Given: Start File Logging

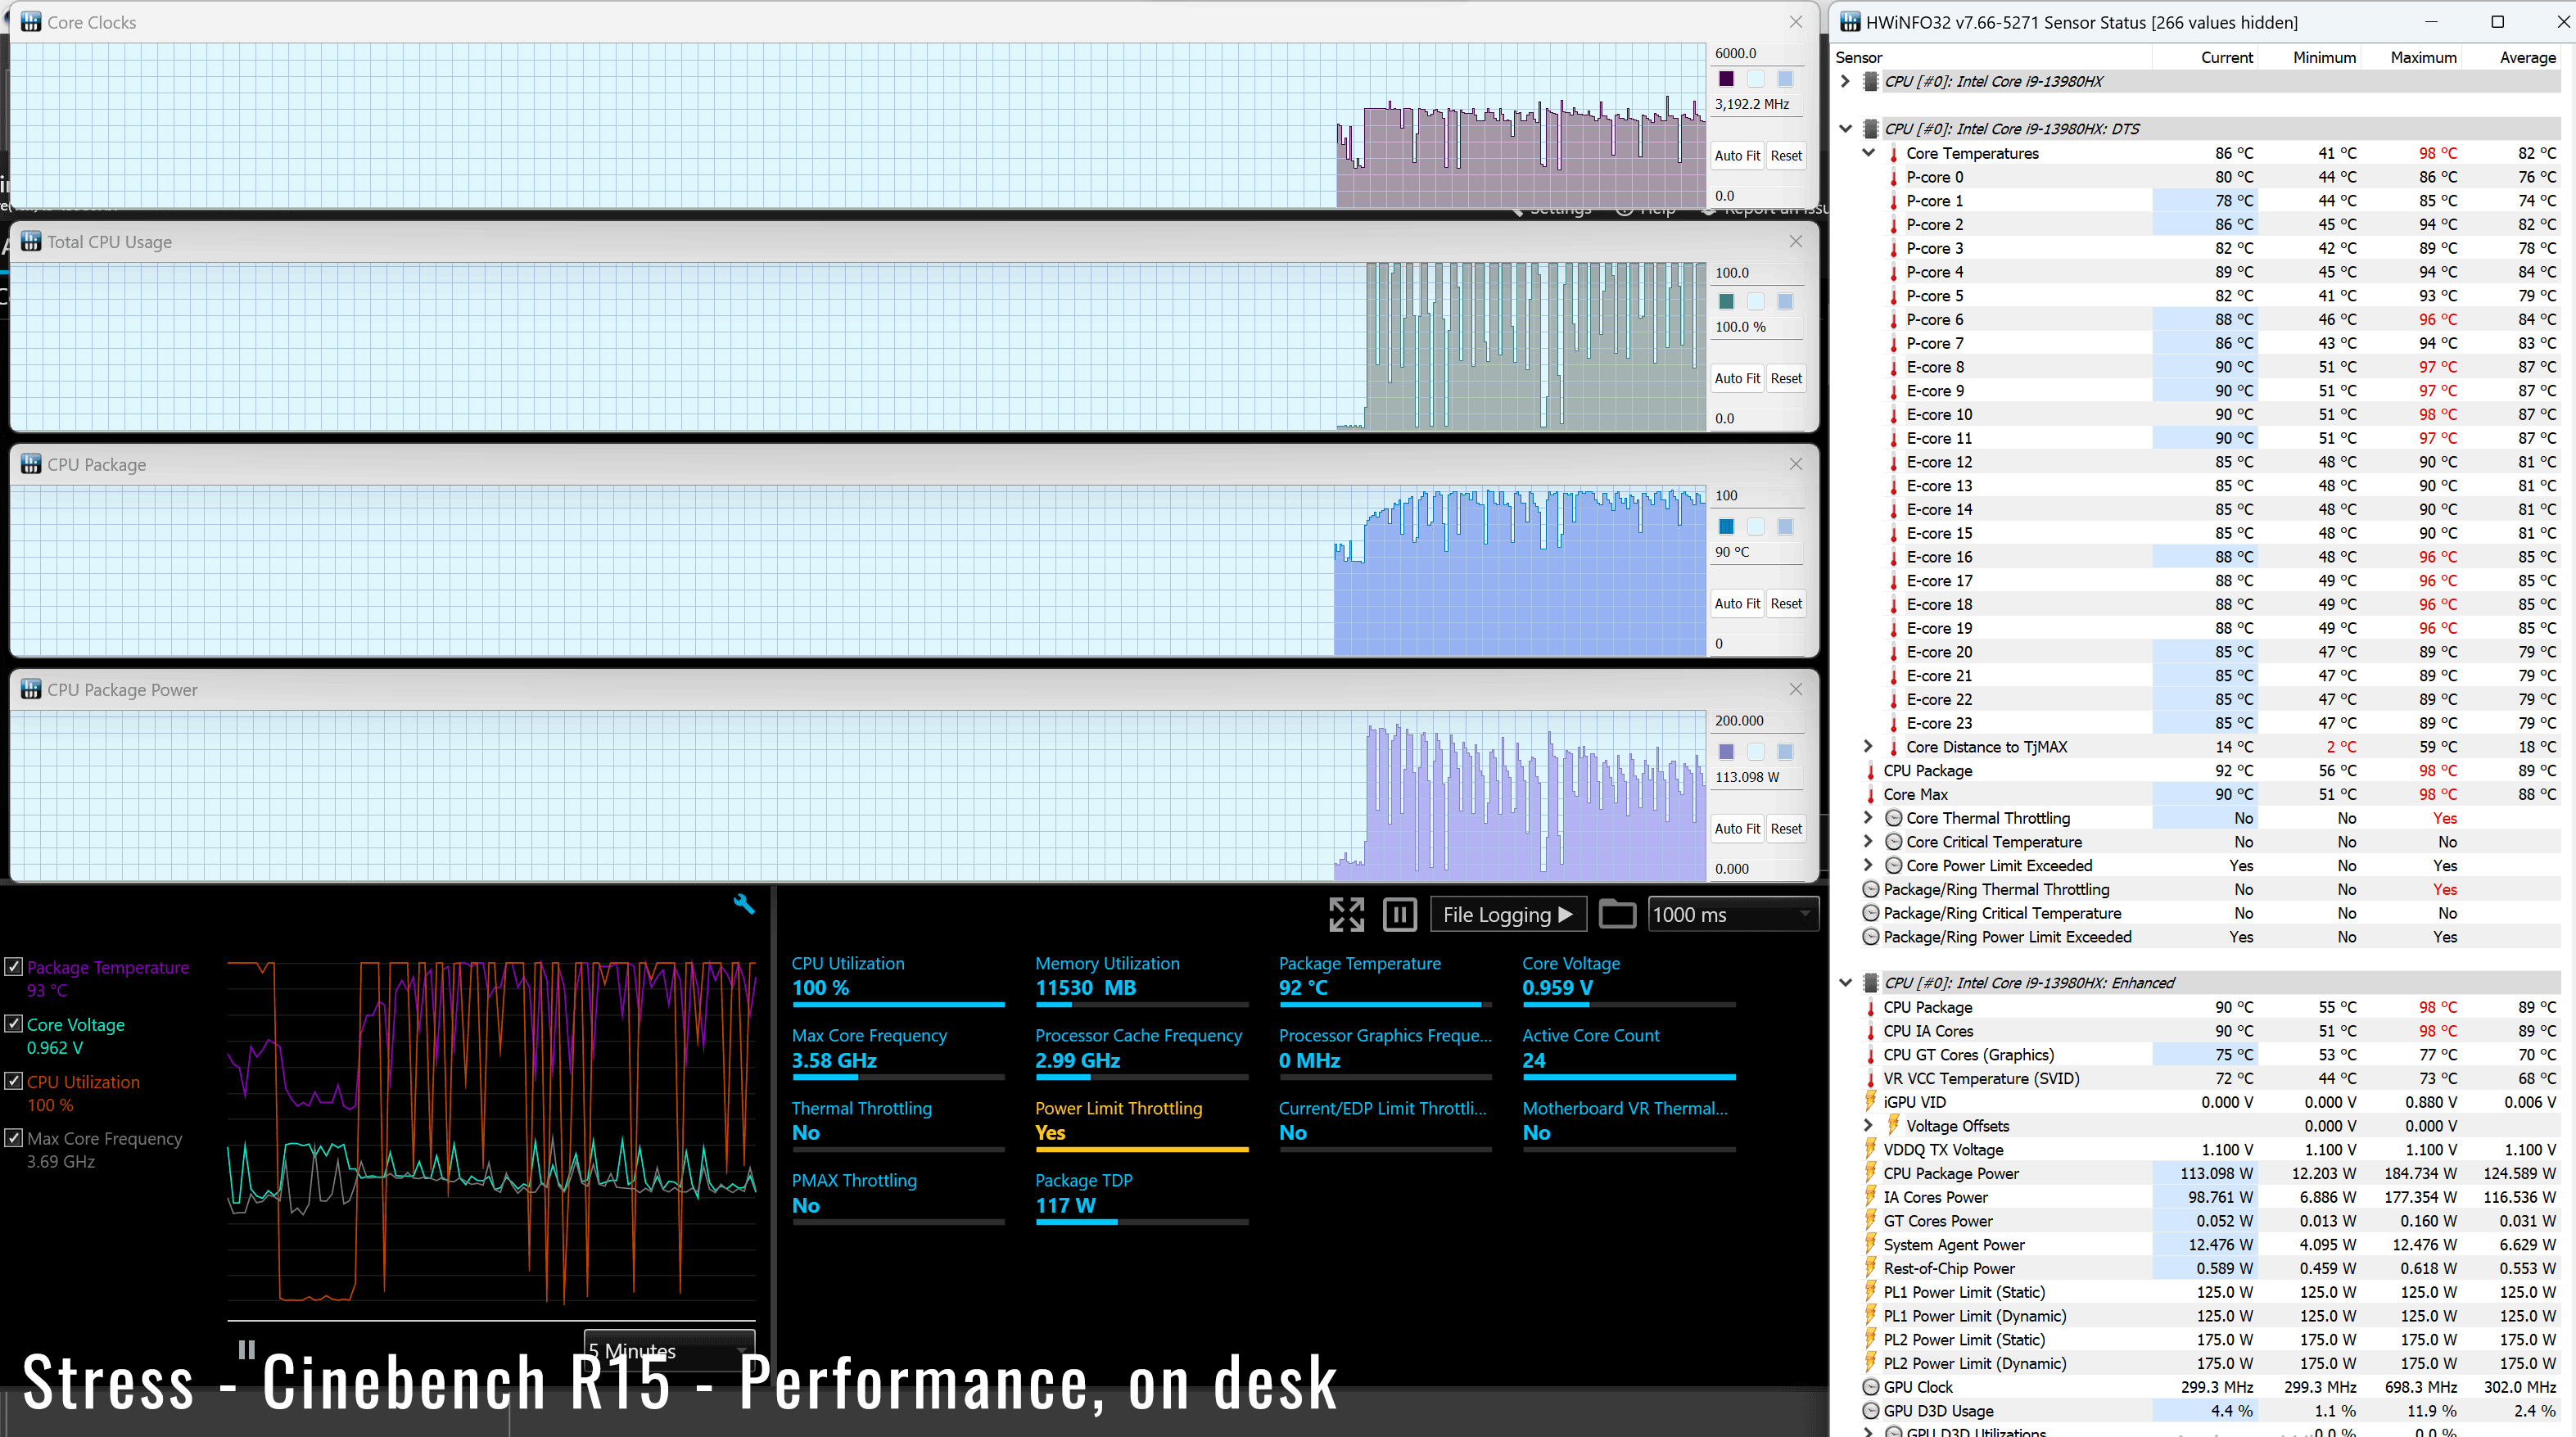Looking at the screenshot, I should (x=1508, y=914).
